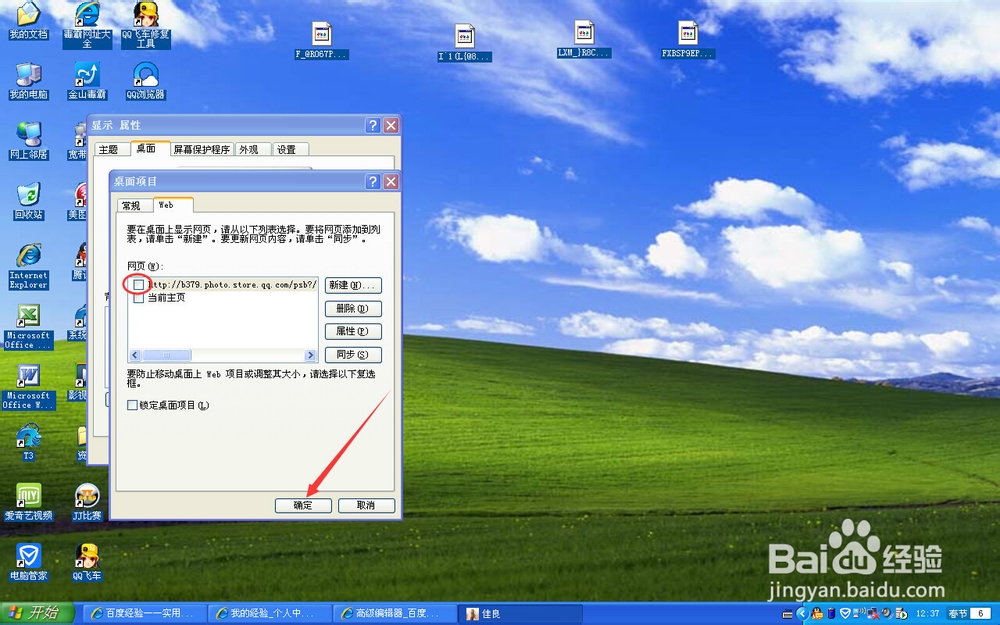
Task: Click the web list scroll left arrow
Action: point(135,355)
